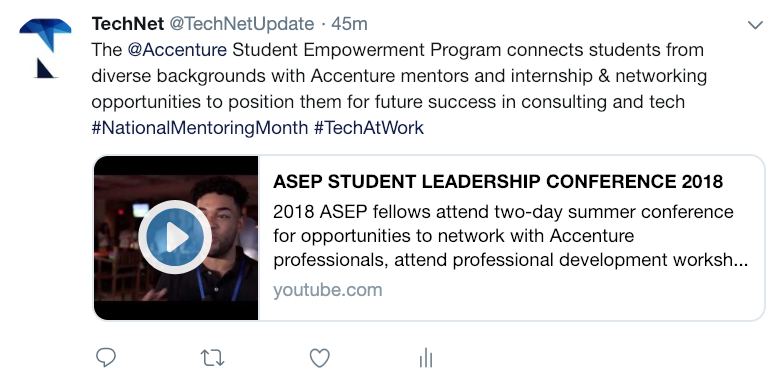Open the @Accenture mention
This screenshot has width=780, height=380.
(177, 50)
